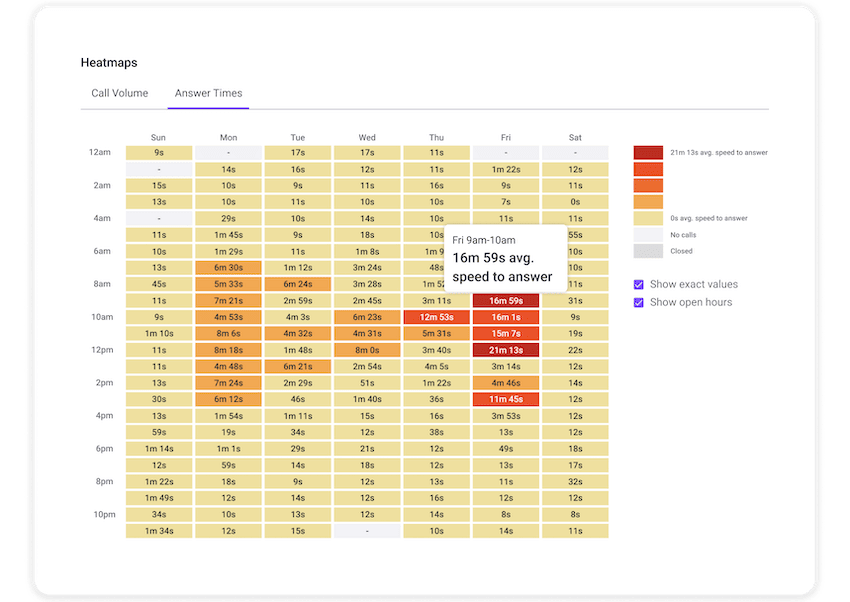Click the Sunday 12am cell showing 9s

(x=158, y=152)
